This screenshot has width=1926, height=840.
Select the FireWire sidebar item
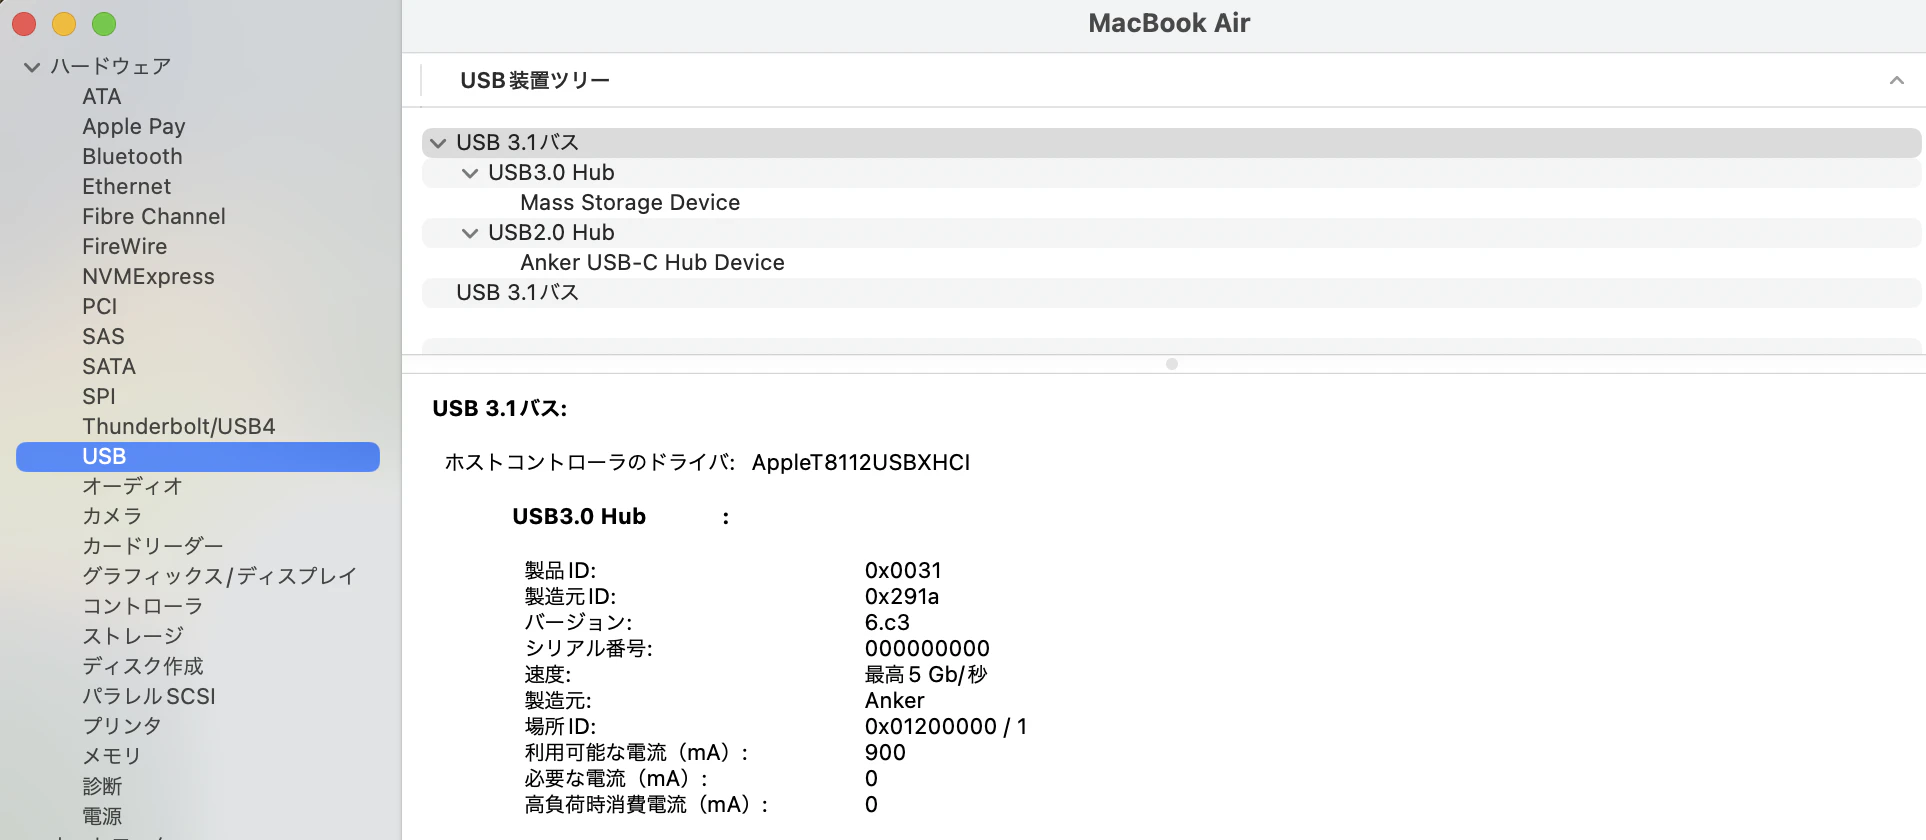coord(125,247)
